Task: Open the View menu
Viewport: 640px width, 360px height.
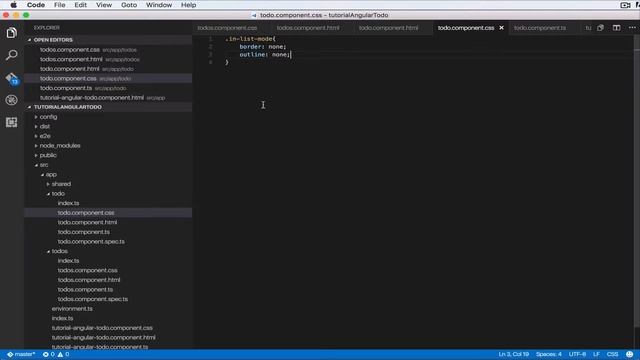Action: tap(104, 5)
